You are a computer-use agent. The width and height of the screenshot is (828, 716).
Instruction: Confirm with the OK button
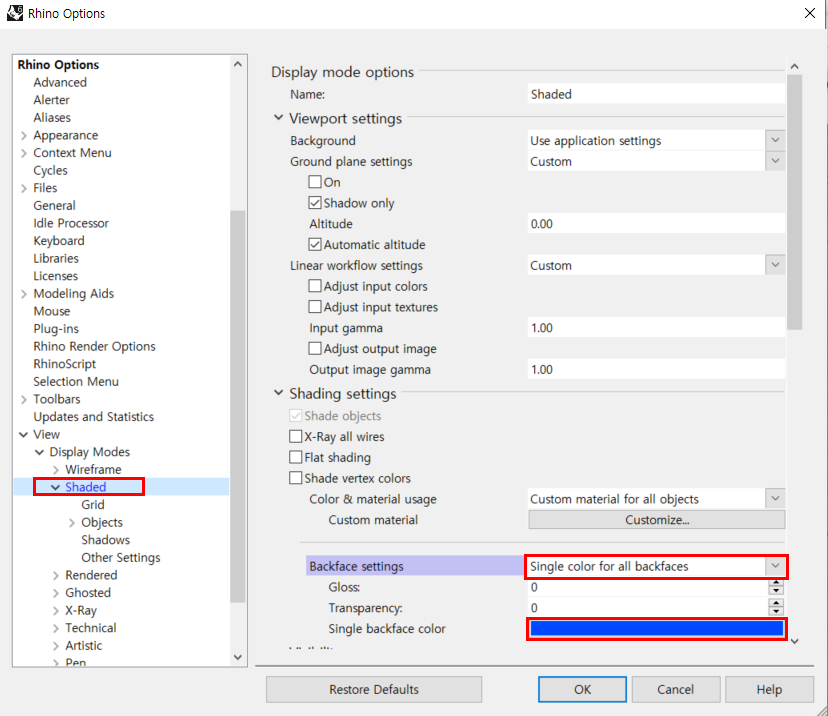[x=582, y=689]
